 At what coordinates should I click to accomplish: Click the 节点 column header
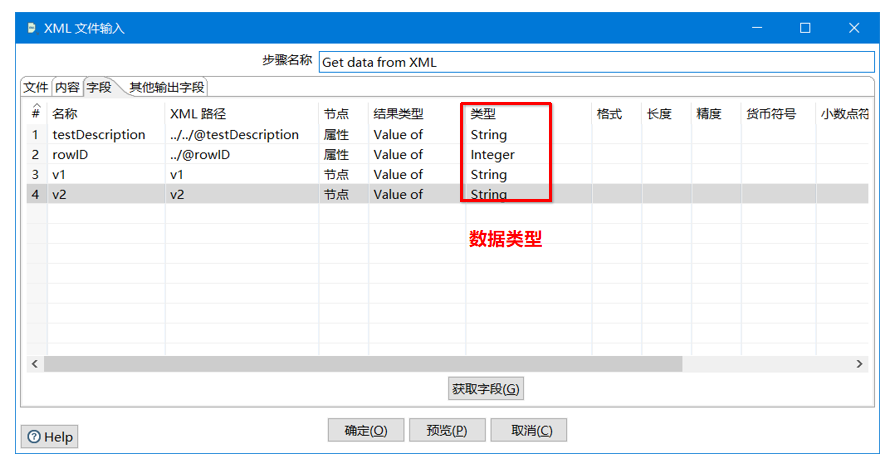344,114
